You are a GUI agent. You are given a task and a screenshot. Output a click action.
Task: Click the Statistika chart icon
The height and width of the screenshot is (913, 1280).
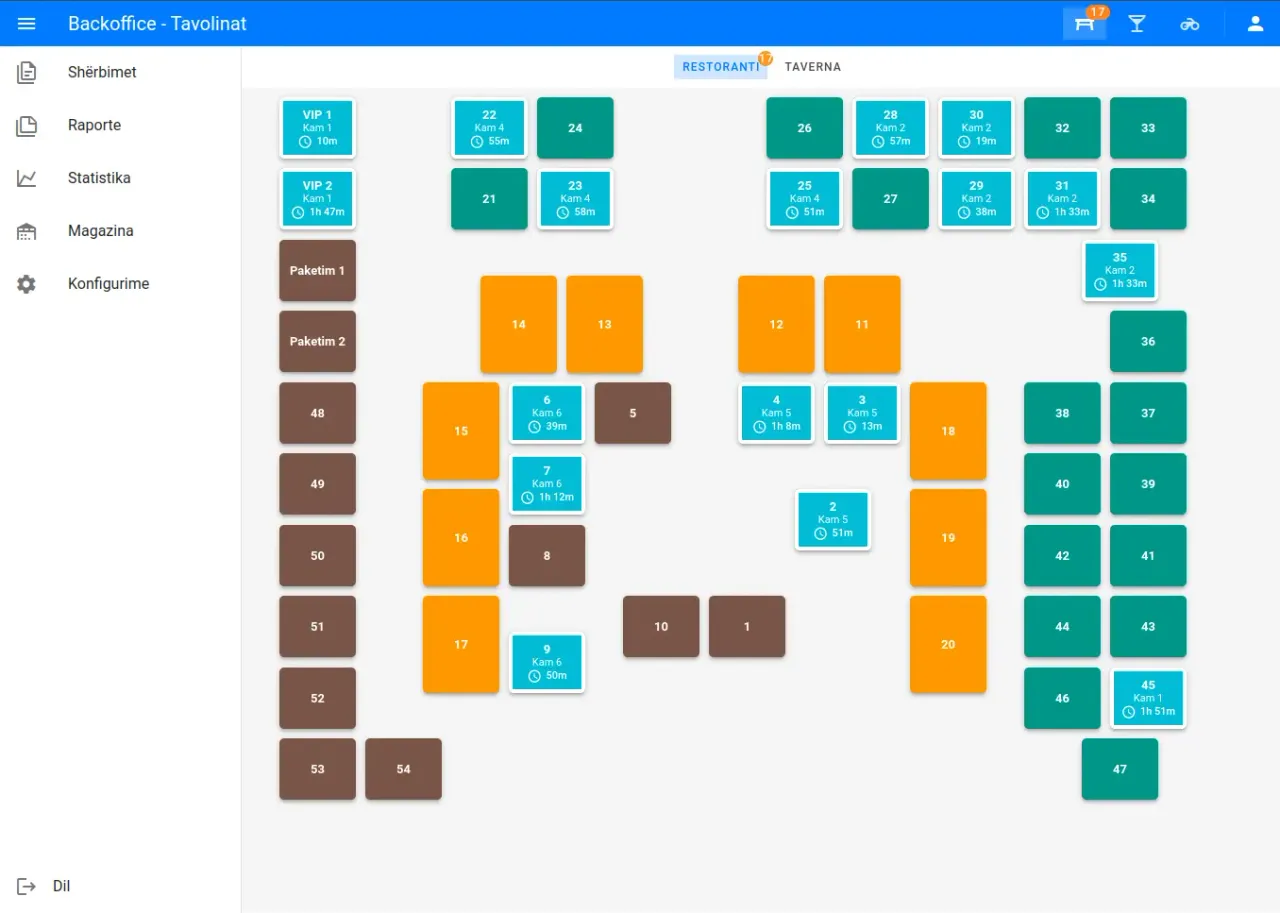pyautogui.click(x=26, y=177)
